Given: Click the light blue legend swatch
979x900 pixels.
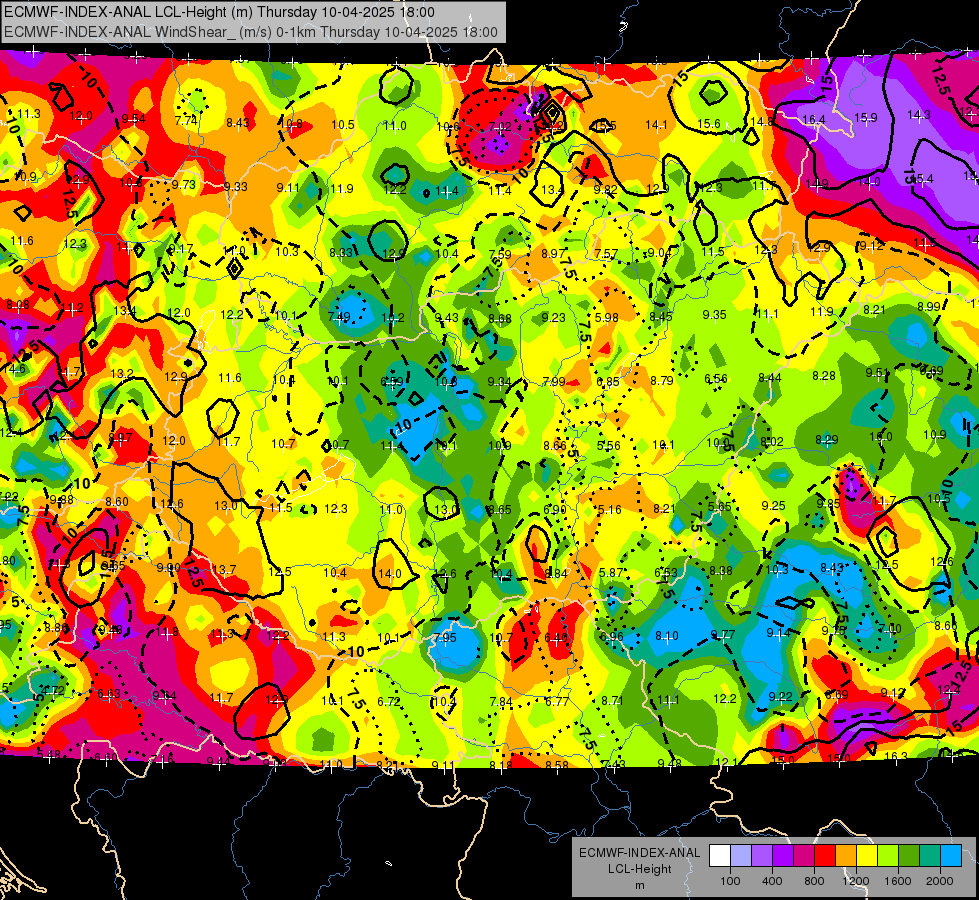Looking at the screenshot, I should point(951,856).
